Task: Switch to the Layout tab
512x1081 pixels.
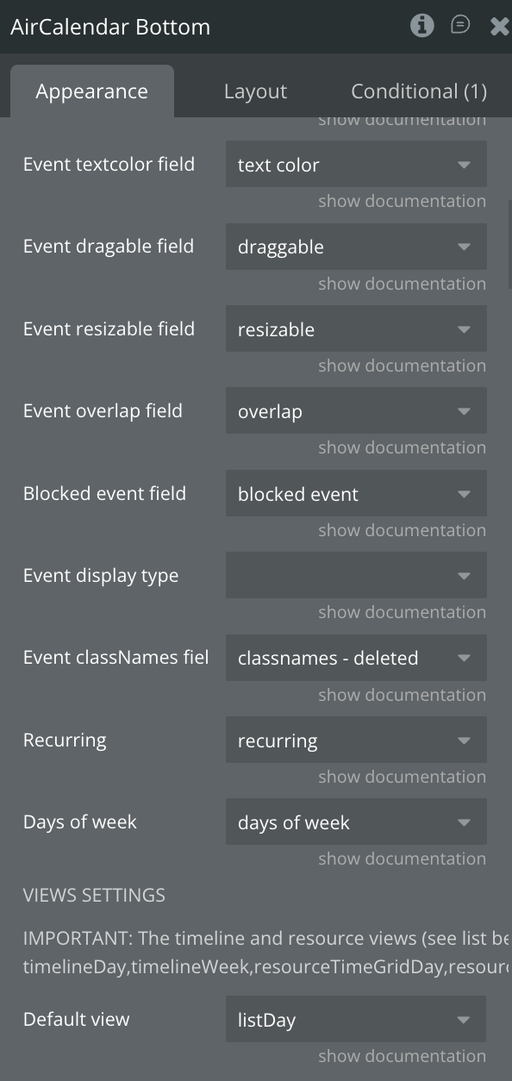Action: [255, 91]
